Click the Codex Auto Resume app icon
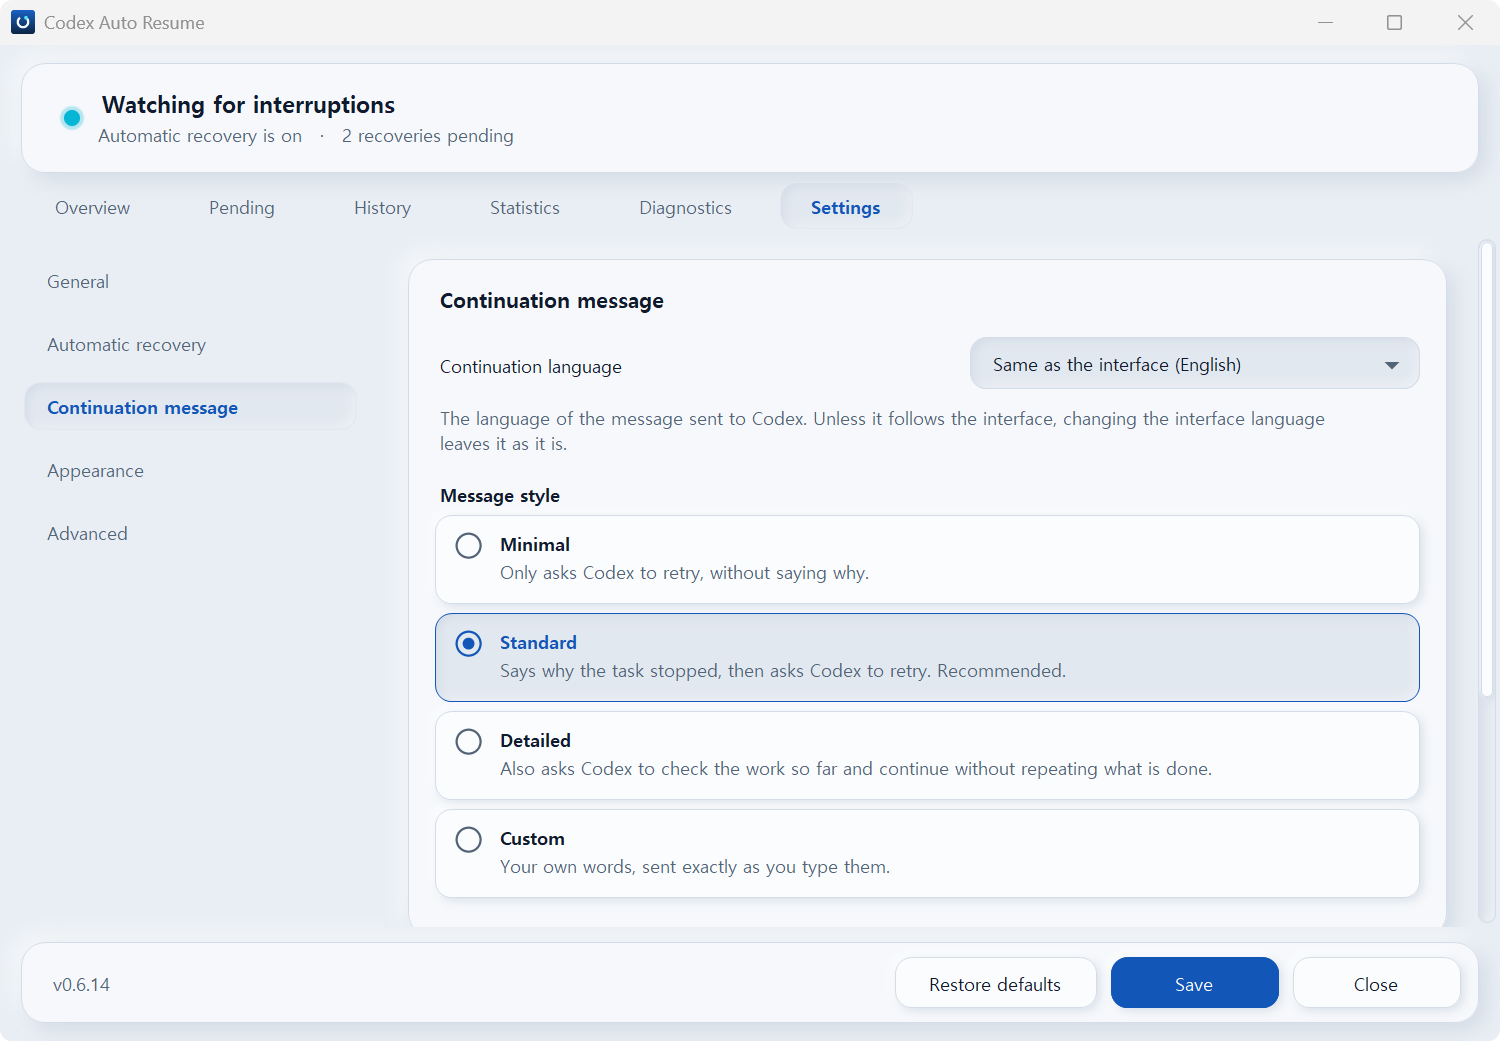The height and width of the screenshot is (1041, 1500). pos(22,22)
